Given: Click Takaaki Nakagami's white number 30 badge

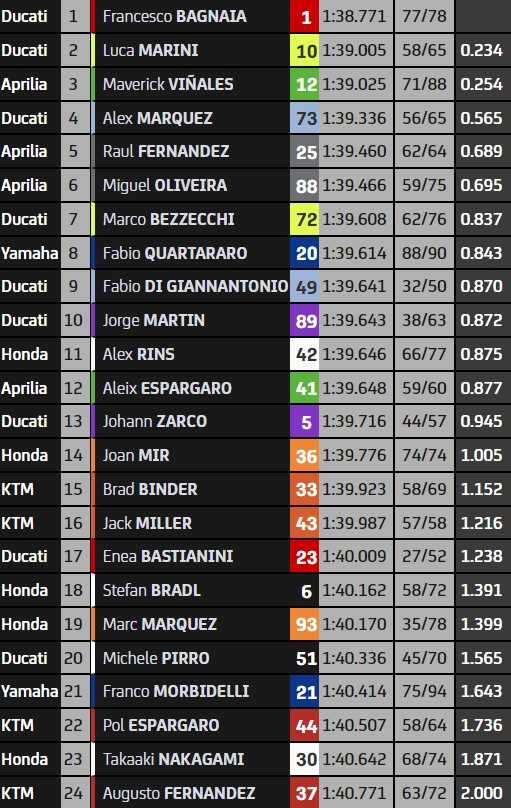Looking at the screenshot, I should [304, 759].
